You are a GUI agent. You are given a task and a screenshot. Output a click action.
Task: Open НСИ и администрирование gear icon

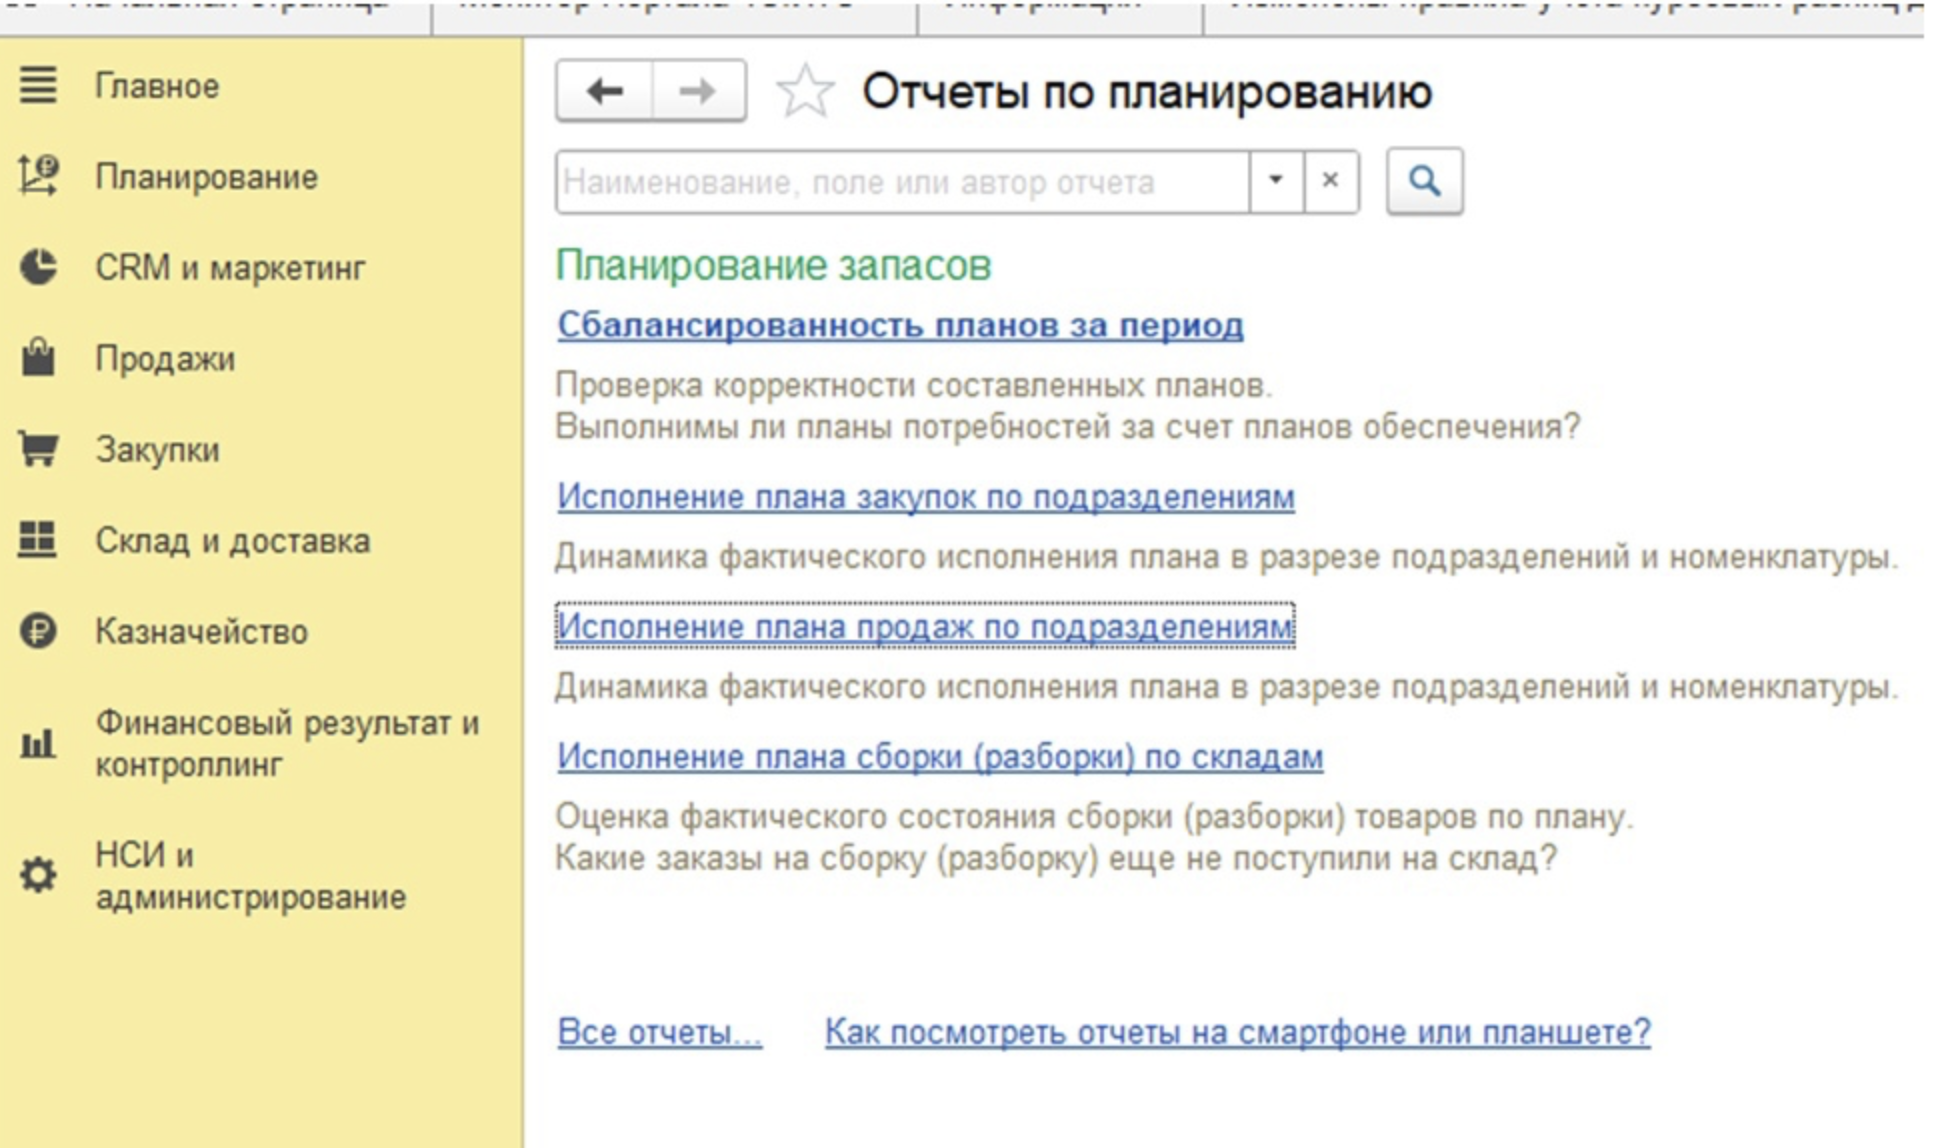pyautogui.click(x=38, y=875)
